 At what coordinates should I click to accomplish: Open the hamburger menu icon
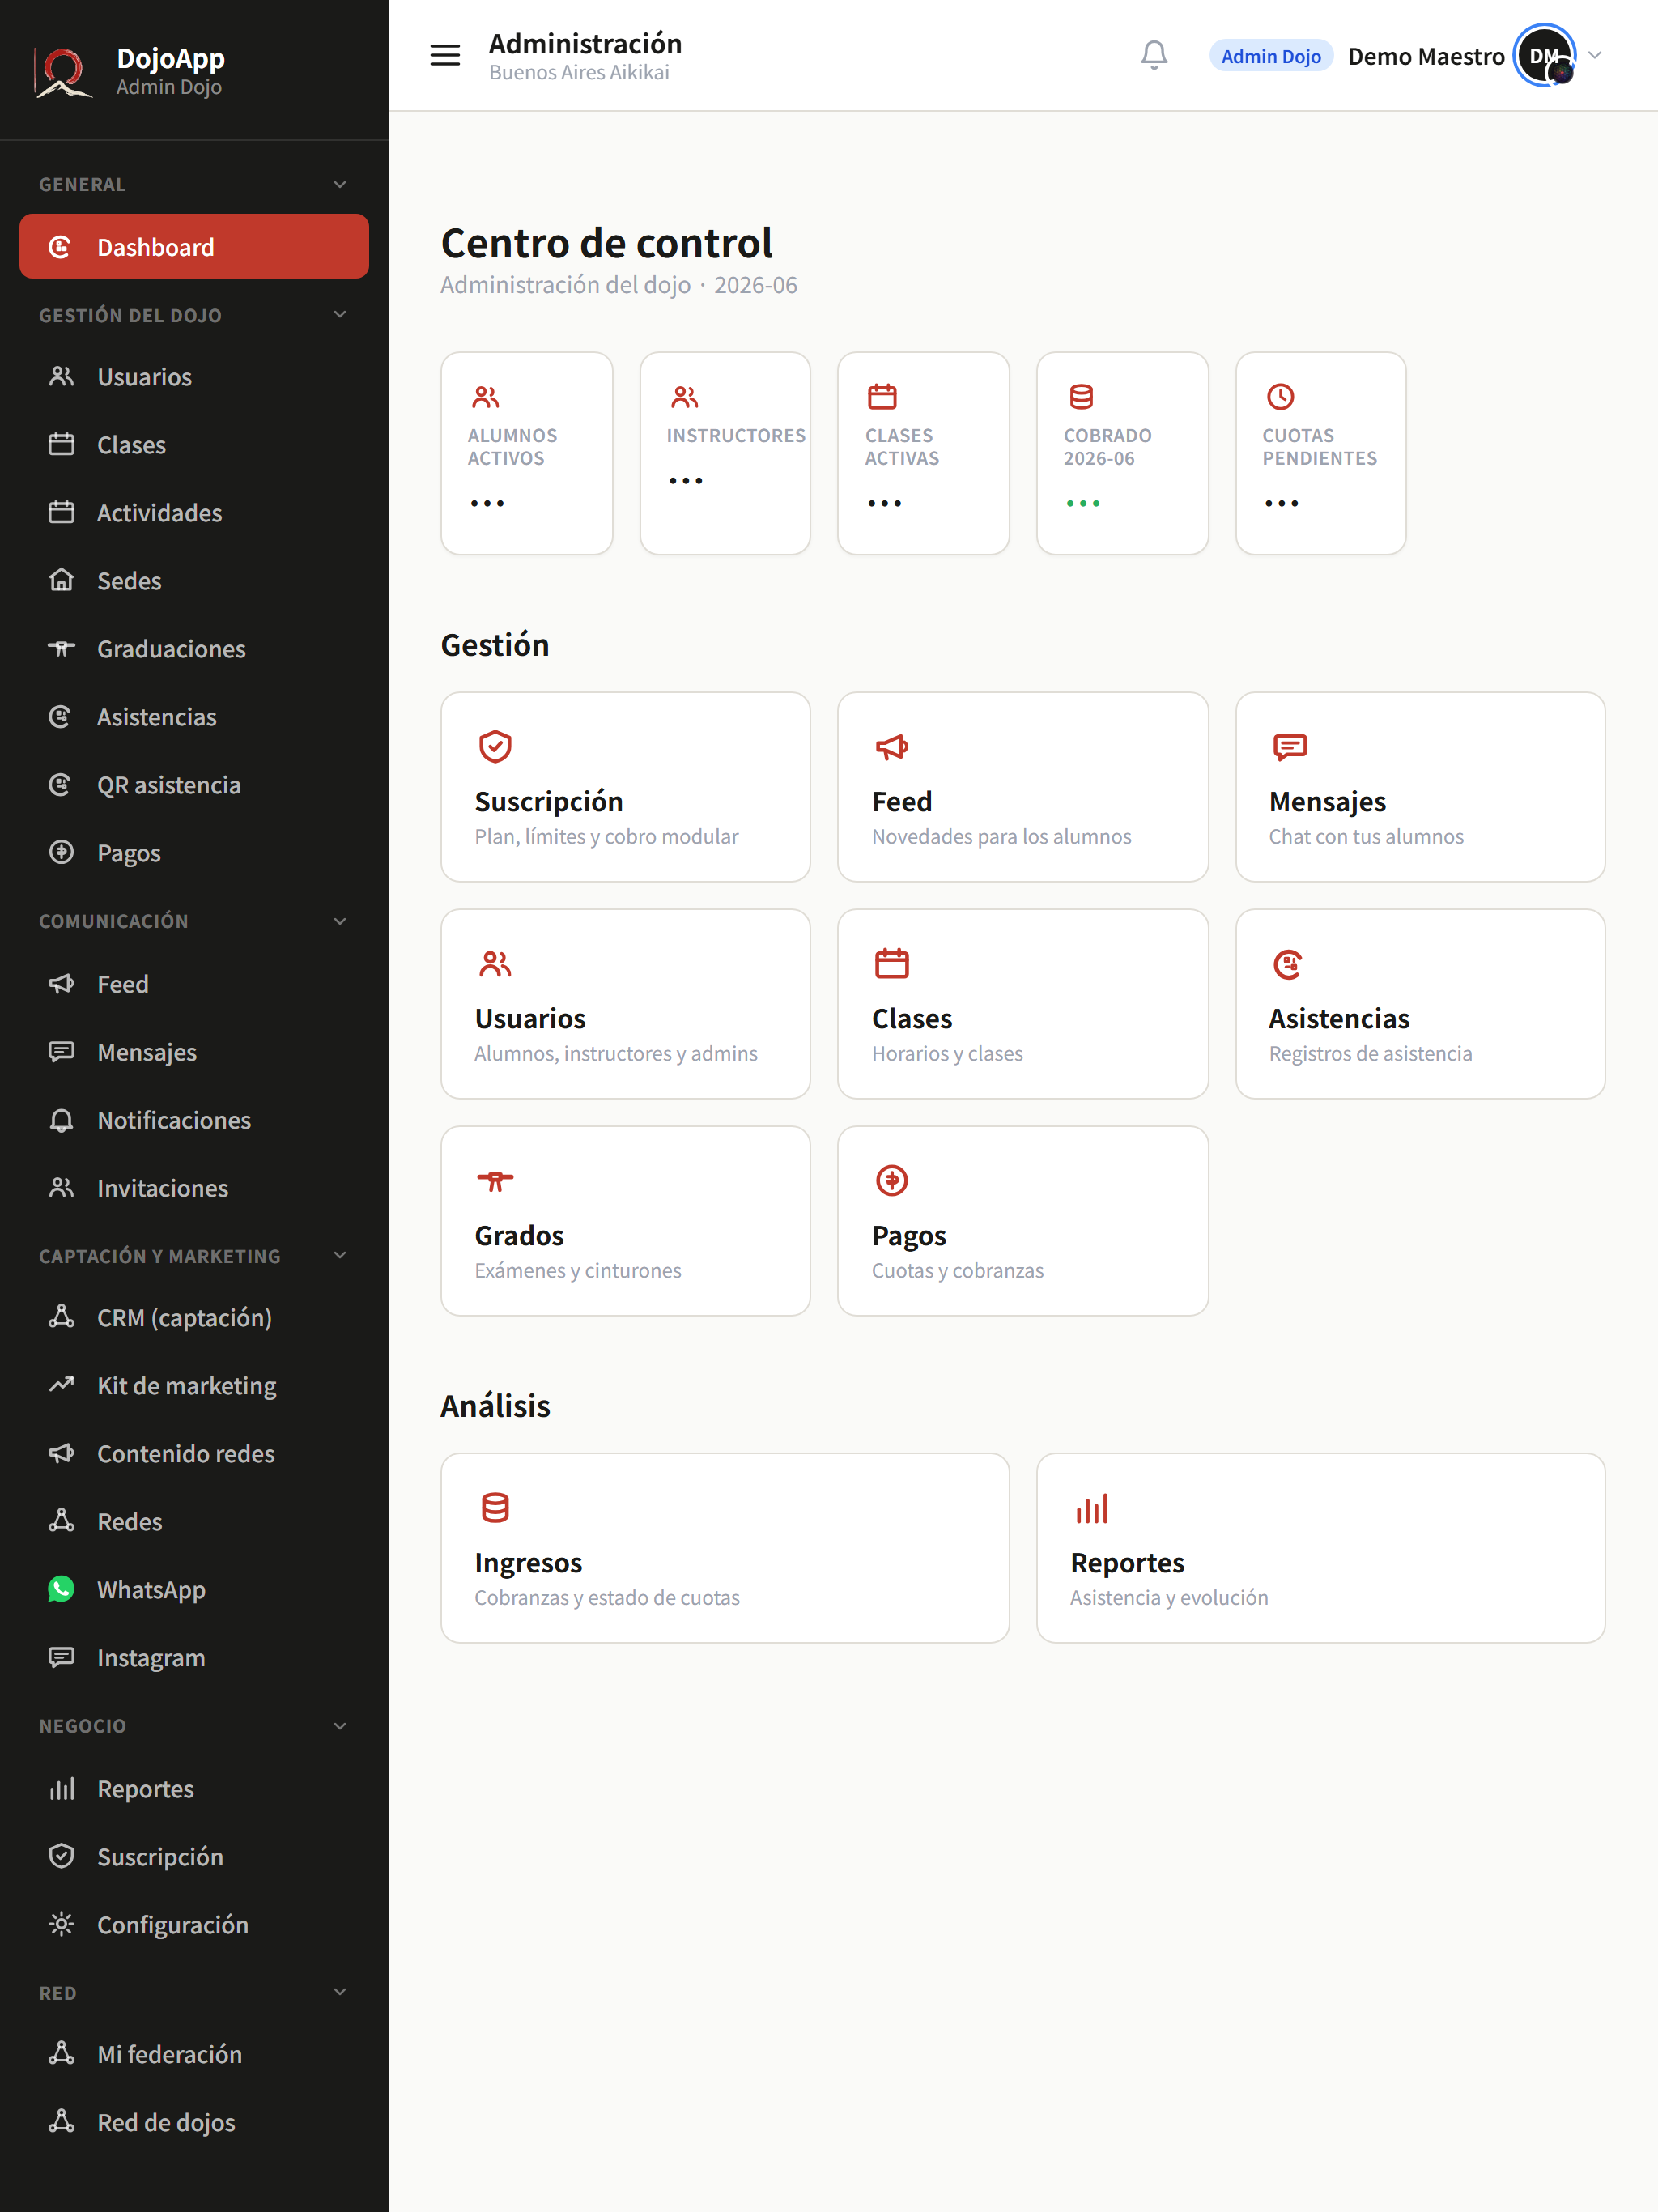[x=445, y=55]
